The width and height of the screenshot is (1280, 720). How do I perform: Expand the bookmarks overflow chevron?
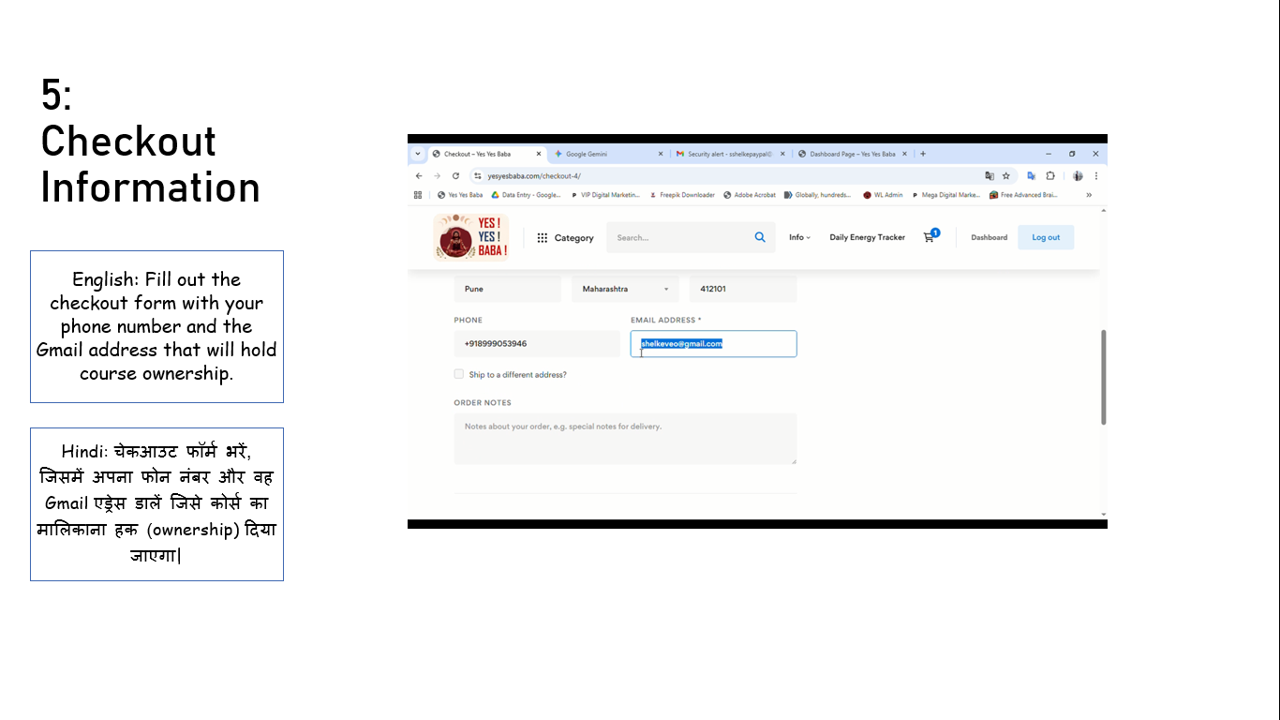pyautogui.click(x=1089, y=195)
